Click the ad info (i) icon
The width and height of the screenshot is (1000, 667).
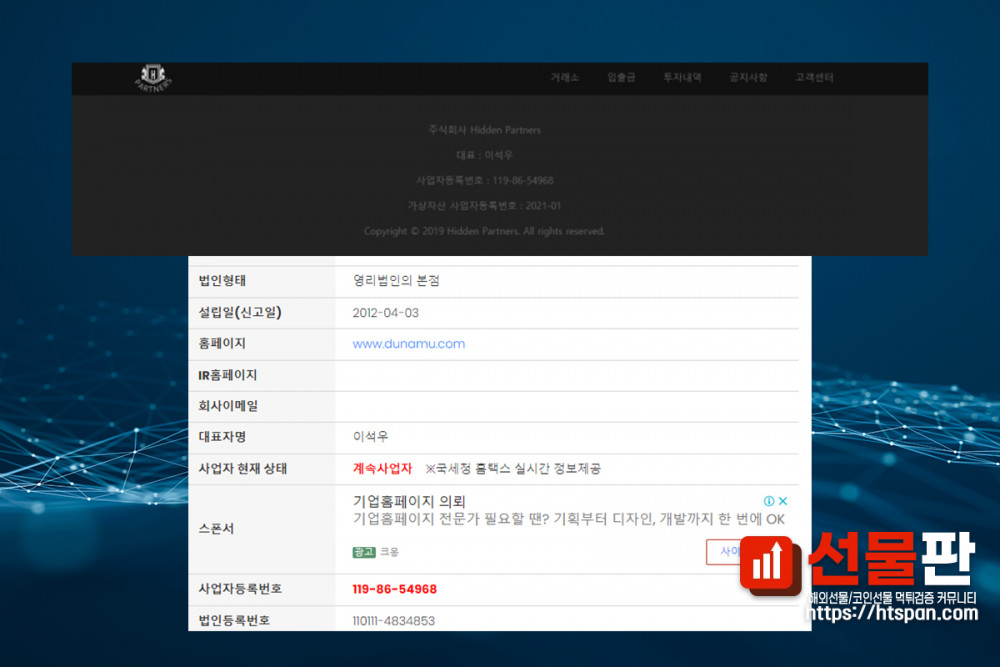point(769,501)
